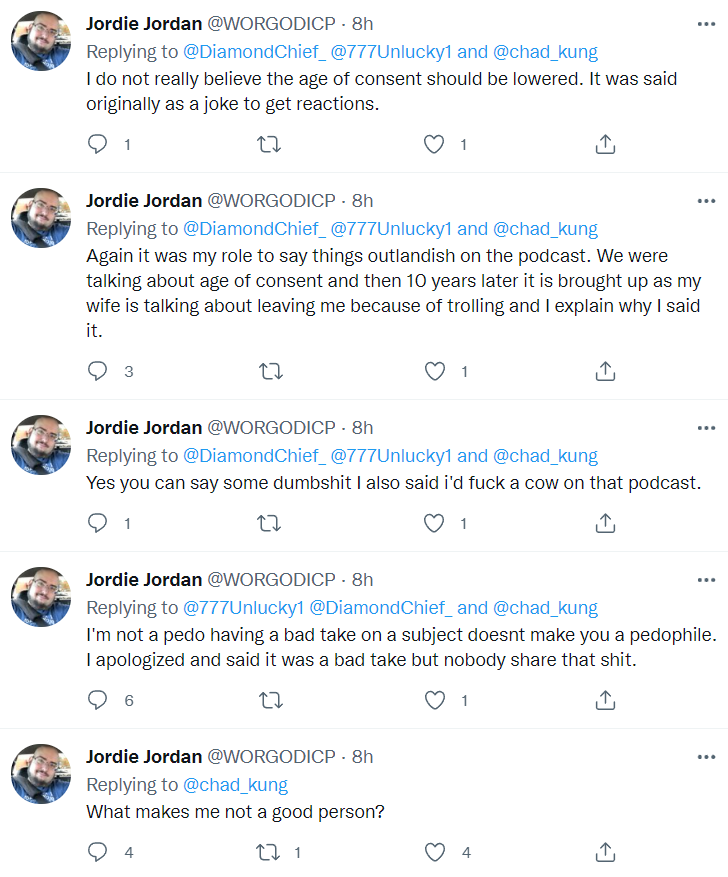Image resolution: width=728 pixels, height=877 pixels.
Task: Like the 'cow on that podcast' tweet
Action: tap(434, 524)
